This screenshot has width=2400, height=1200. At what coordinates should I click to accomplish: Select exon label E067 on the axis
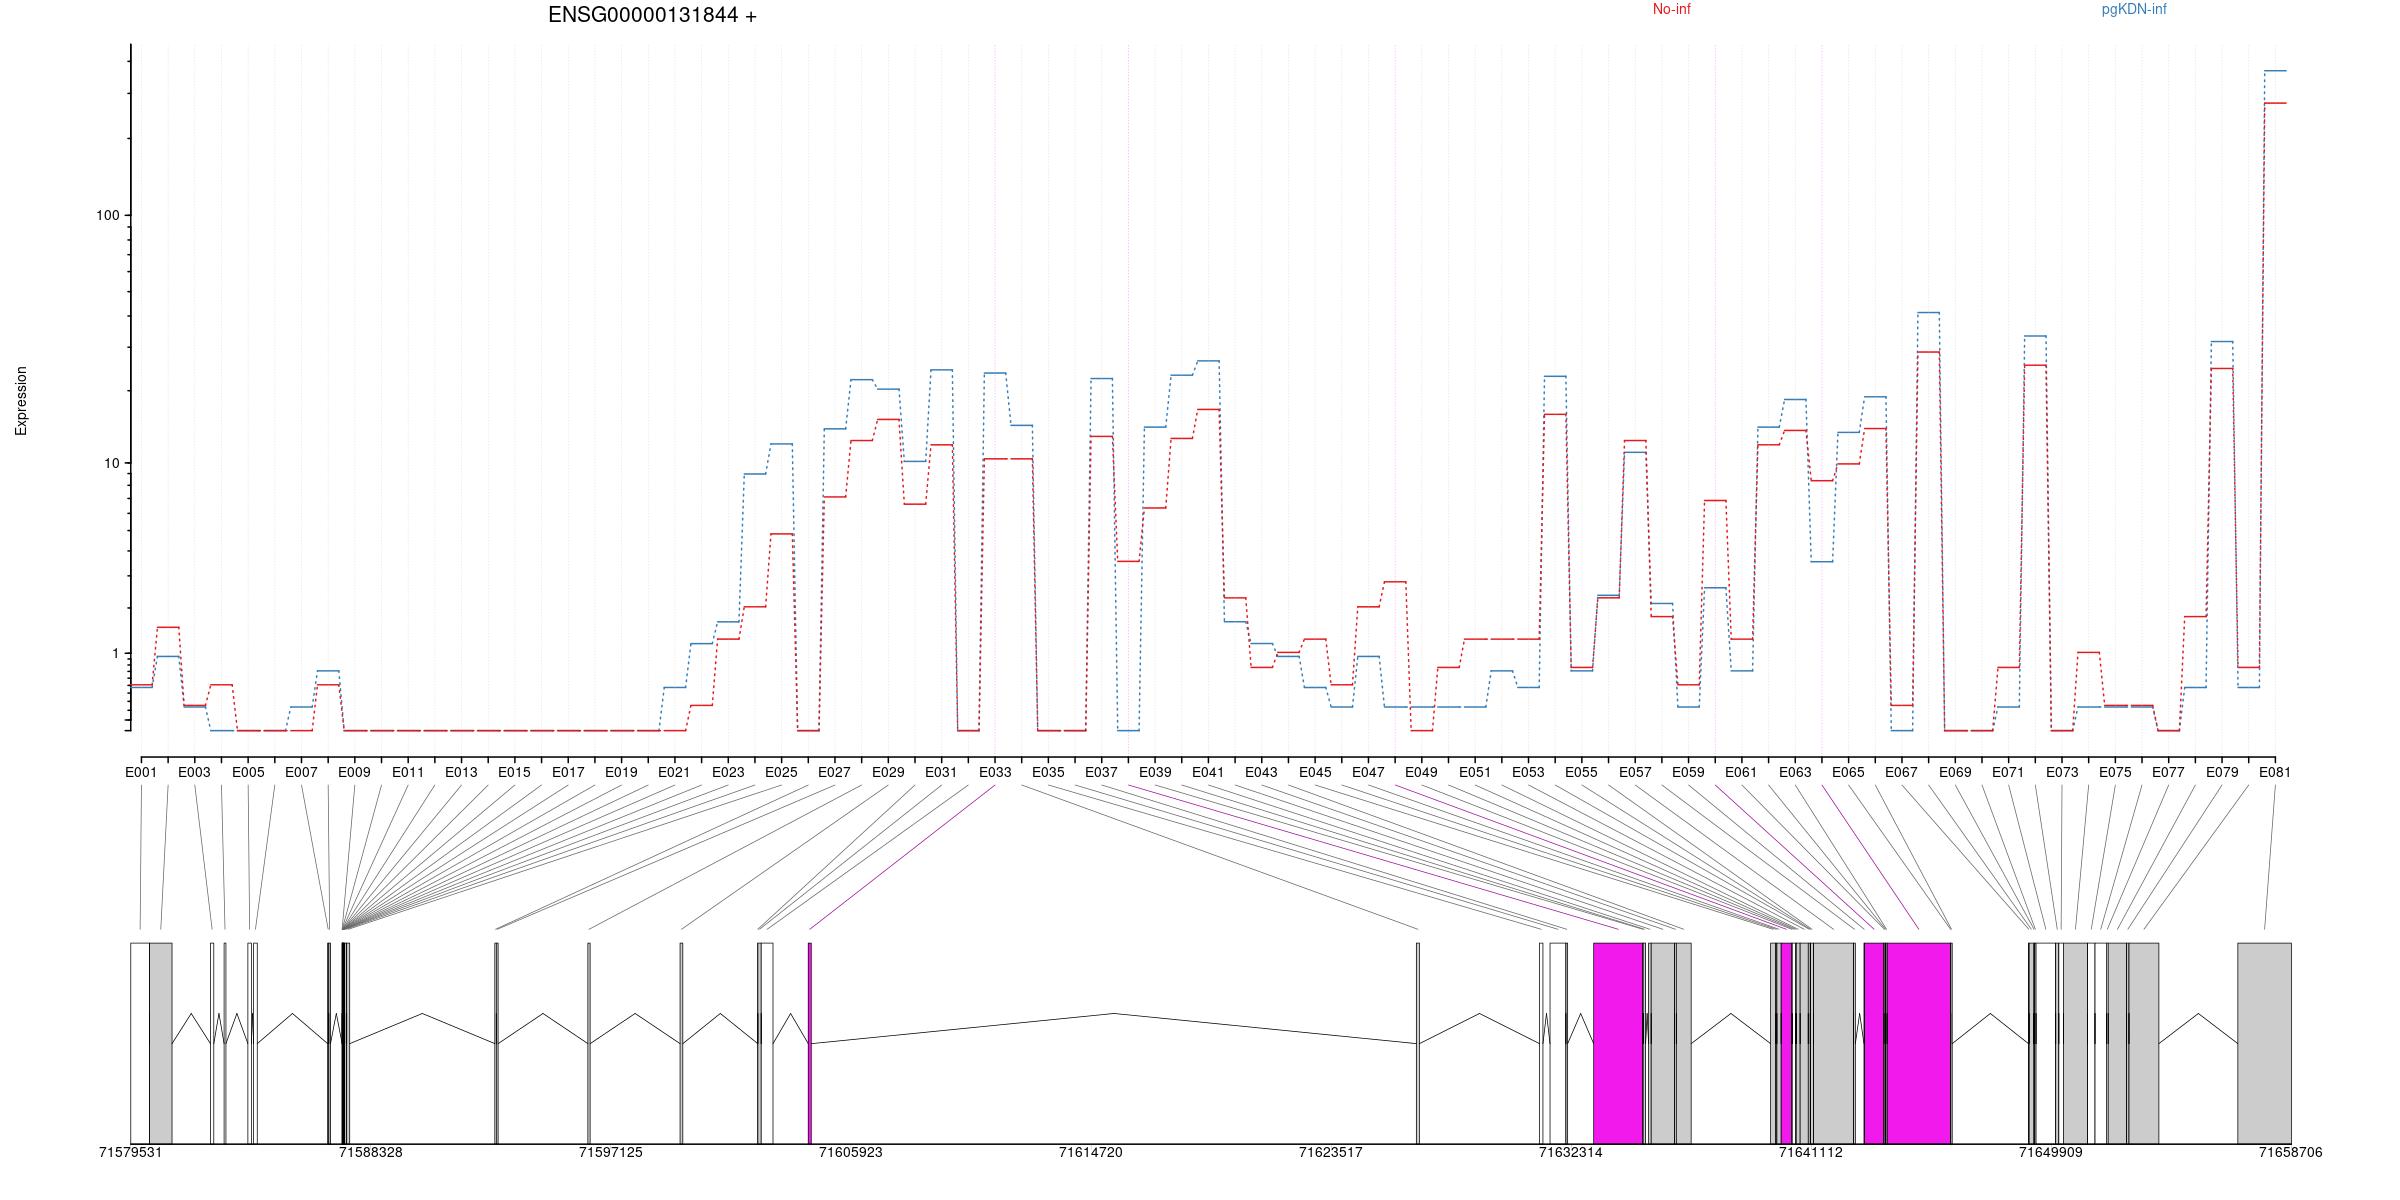pos(1901,772)
